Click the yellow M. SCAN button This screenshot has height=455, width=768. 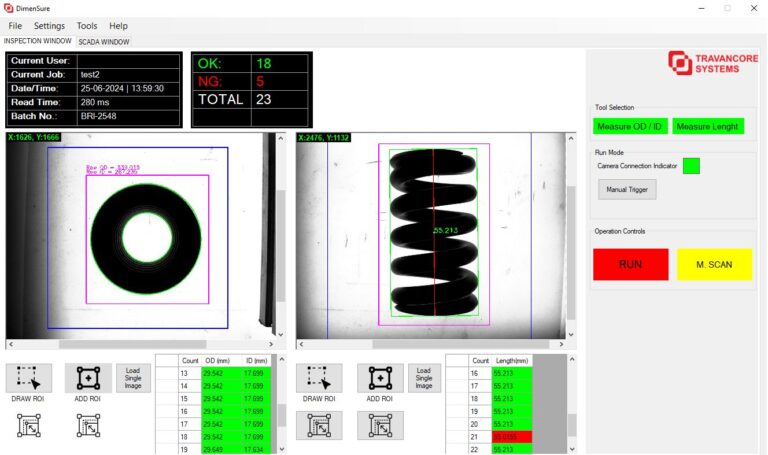[714, 264]
